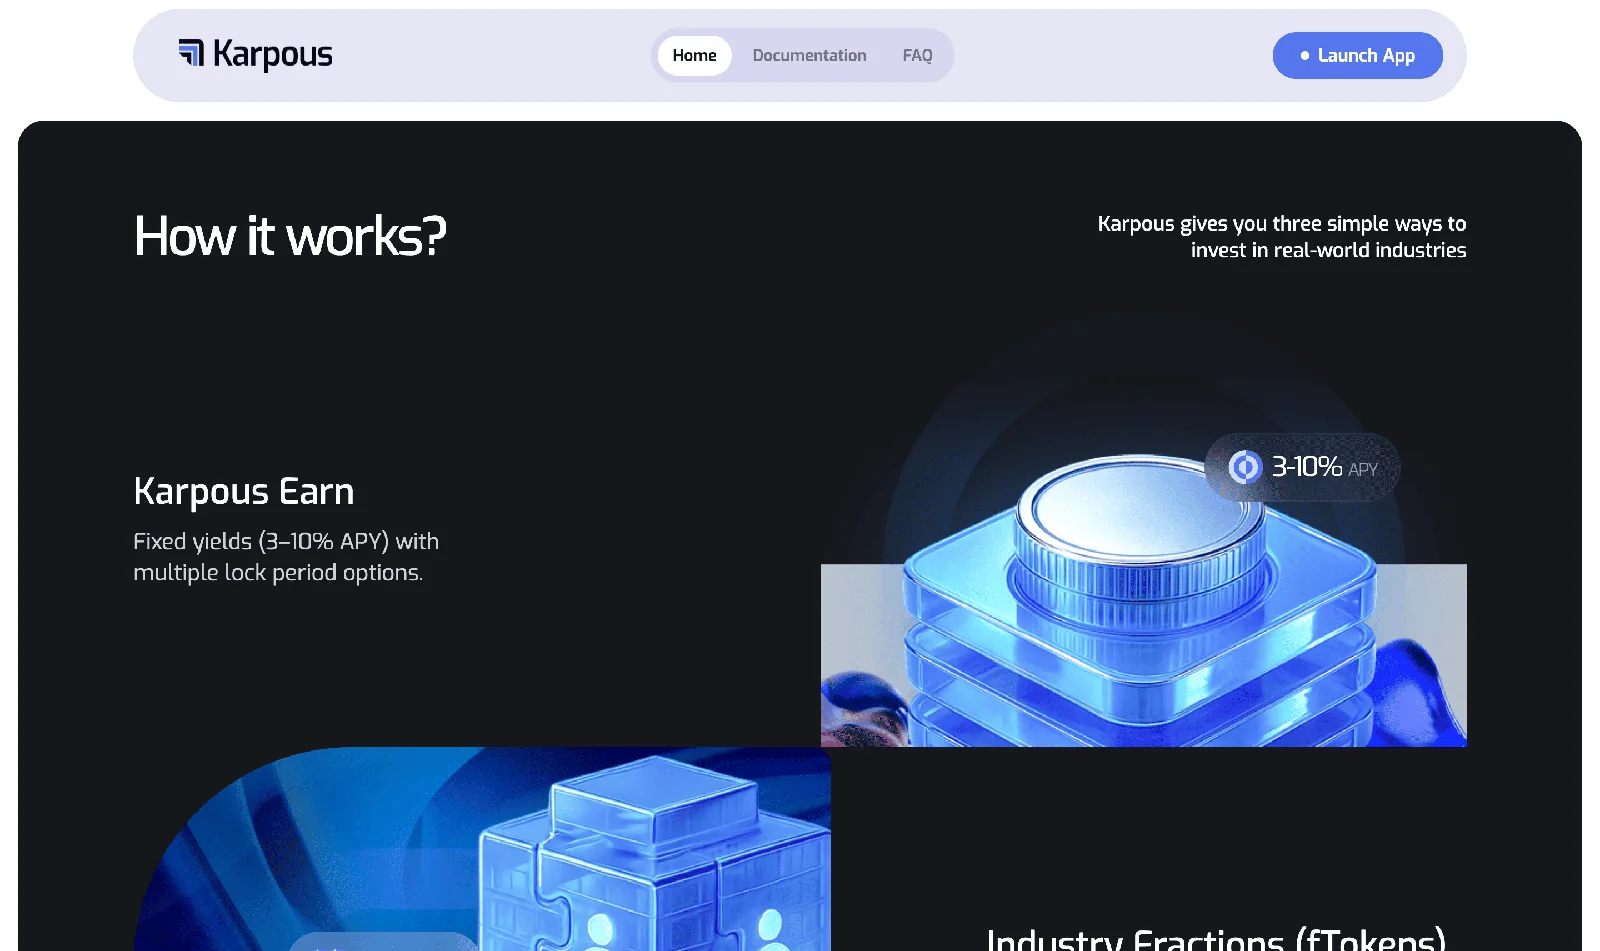This screenshot has width=1600, height=951.
Task: Click the three simple ways tagline
Action: point(1282,237)
